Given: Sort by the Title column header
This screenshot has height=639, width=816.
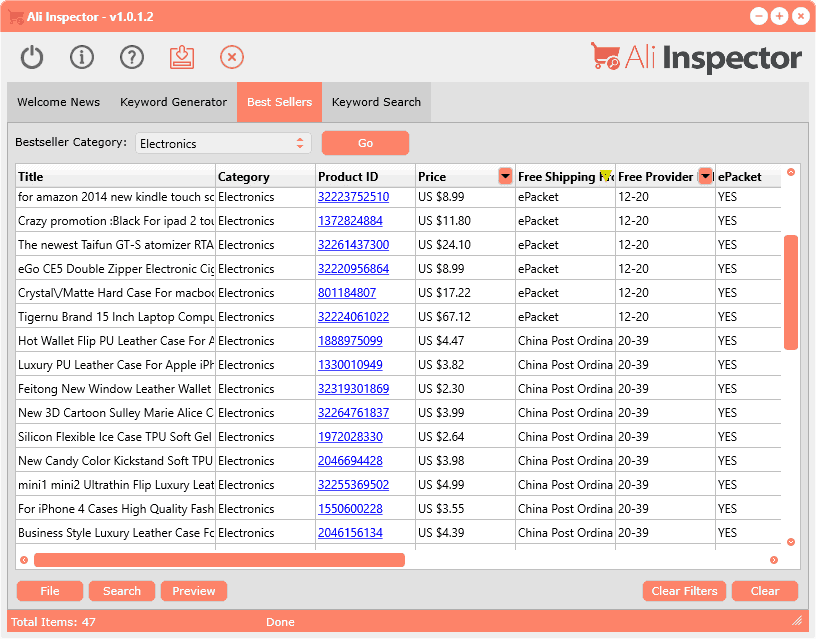Looking at the screenshot, I should pos(116,176).
